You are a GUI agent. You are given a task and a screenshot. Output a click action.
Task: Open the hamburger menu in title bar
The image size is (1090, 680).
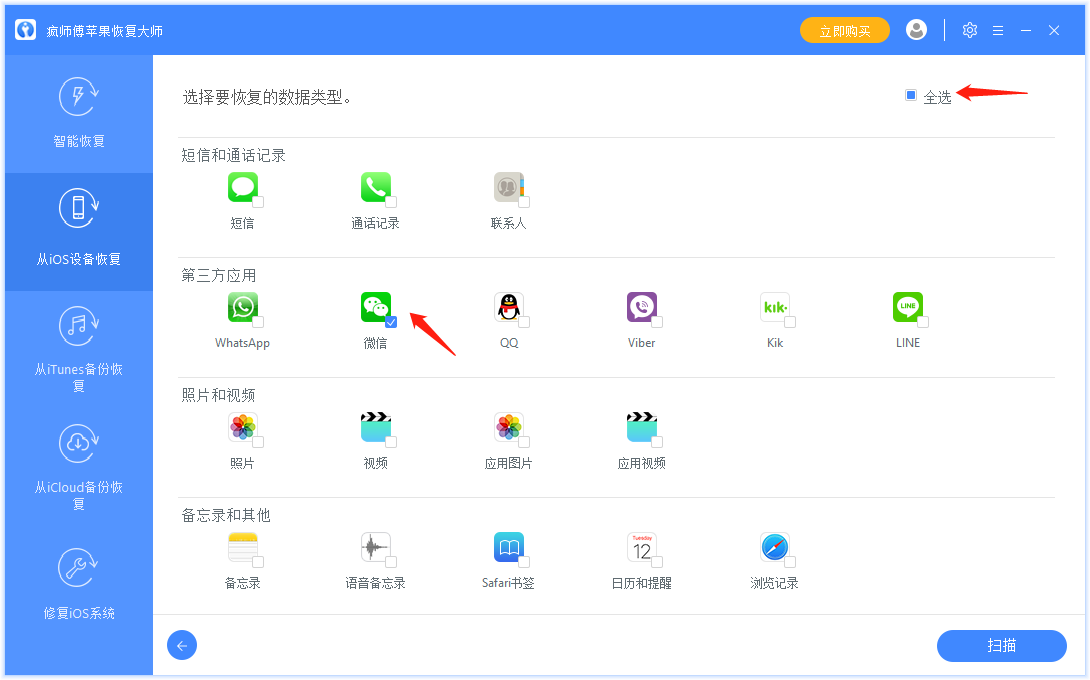tap(998, 31)
